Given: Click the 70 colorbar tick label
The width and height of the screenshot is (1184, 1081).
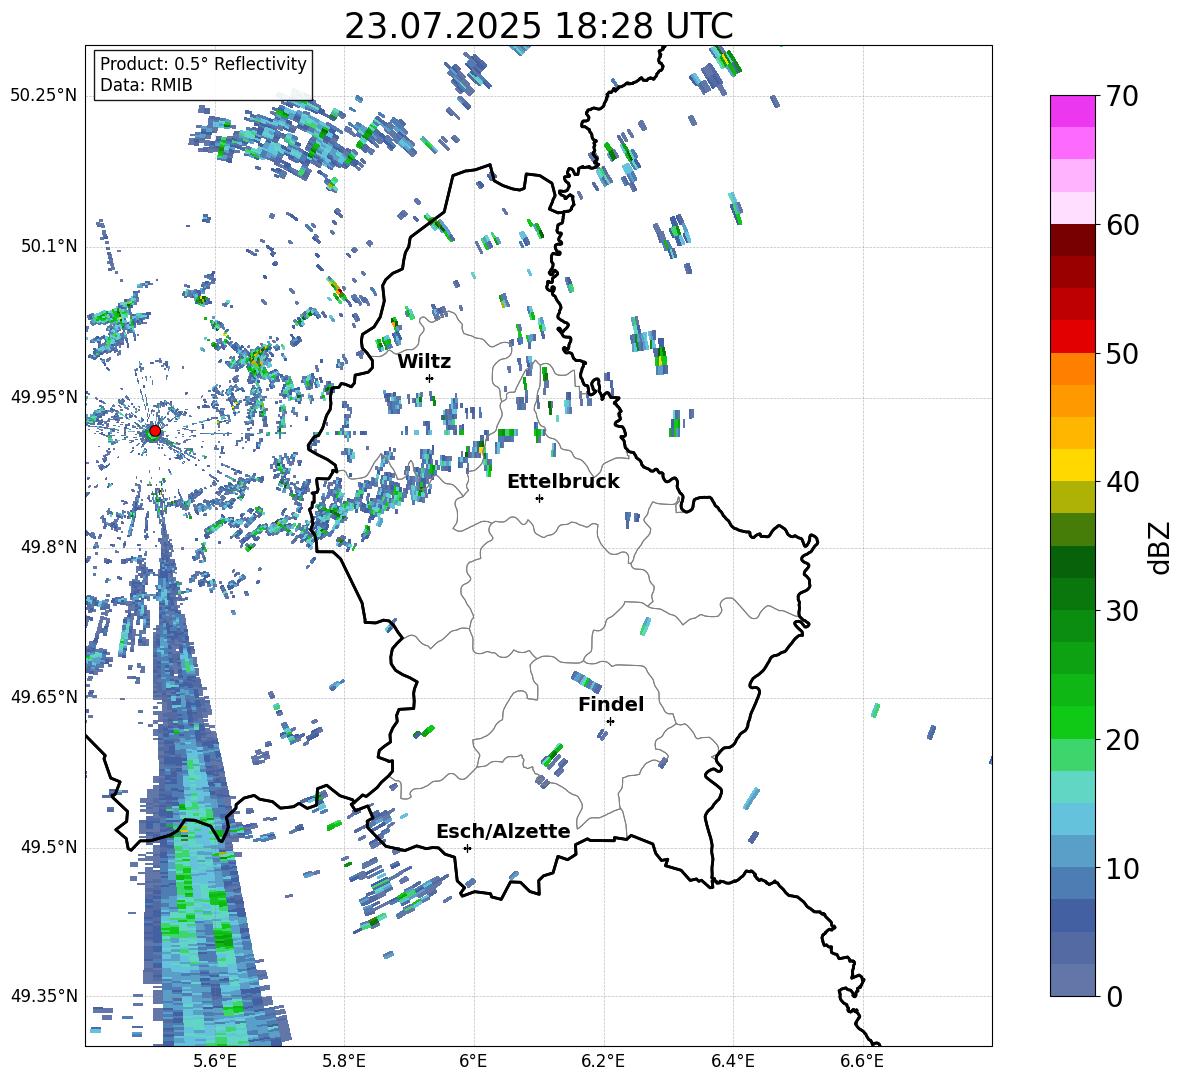Looking at the screenshot, I should (1122, 97).
